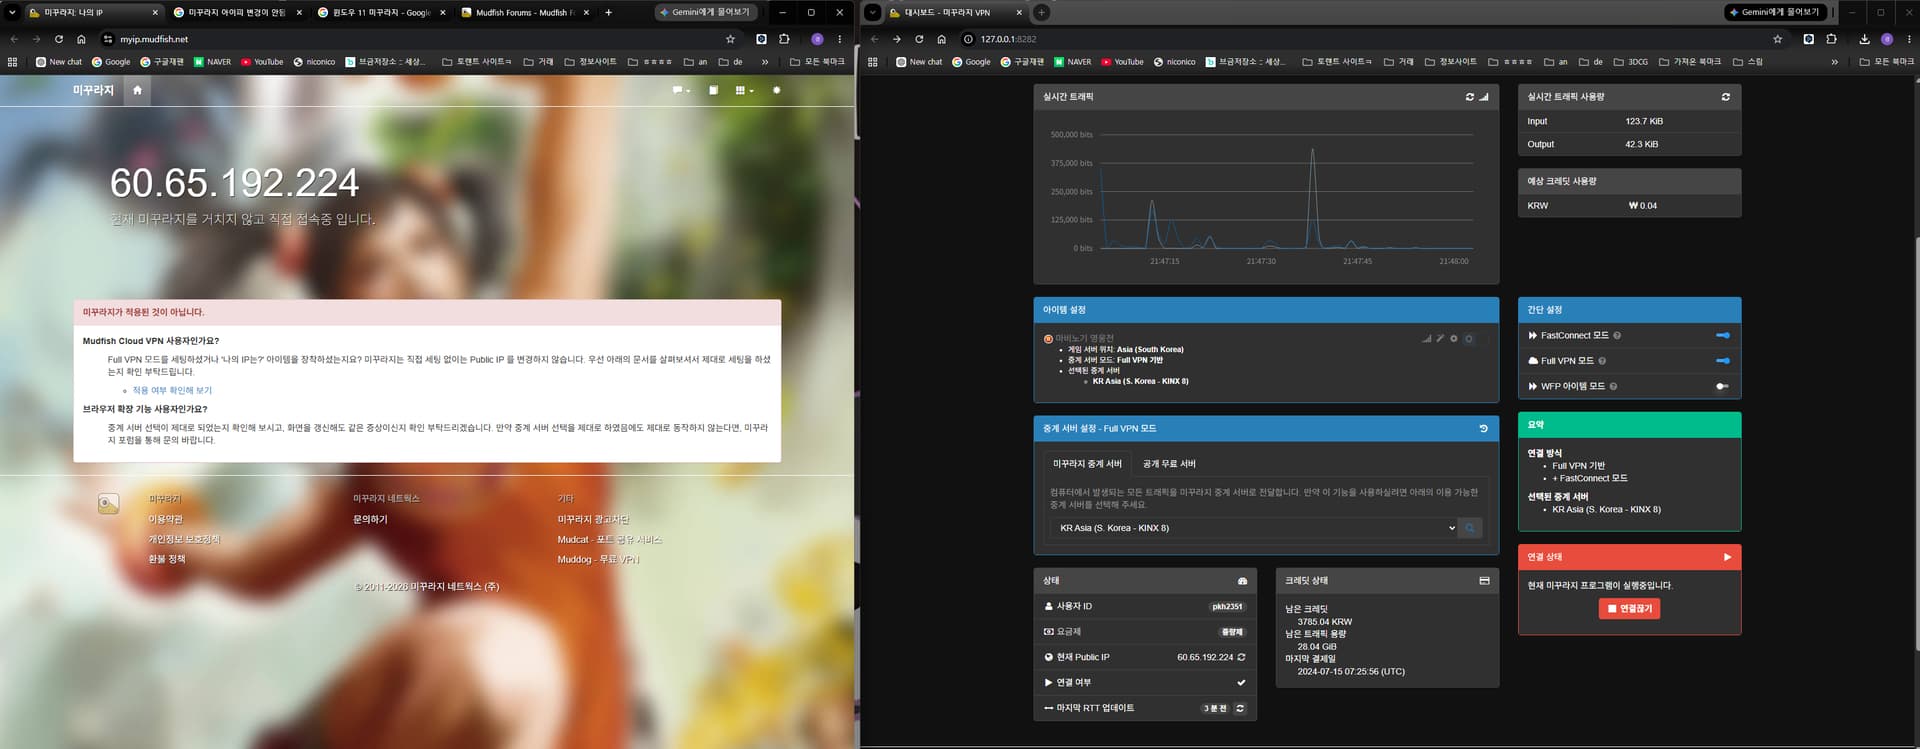Open the 모든 북마크 folder in the right browser
Image resolution: width=1920 pixels, height=749 pixels.
1886,62
